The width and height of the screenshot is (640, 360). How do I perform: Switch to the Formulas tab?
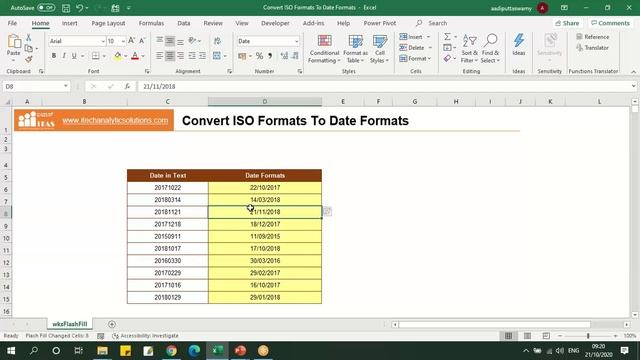[x=151, y=23]
